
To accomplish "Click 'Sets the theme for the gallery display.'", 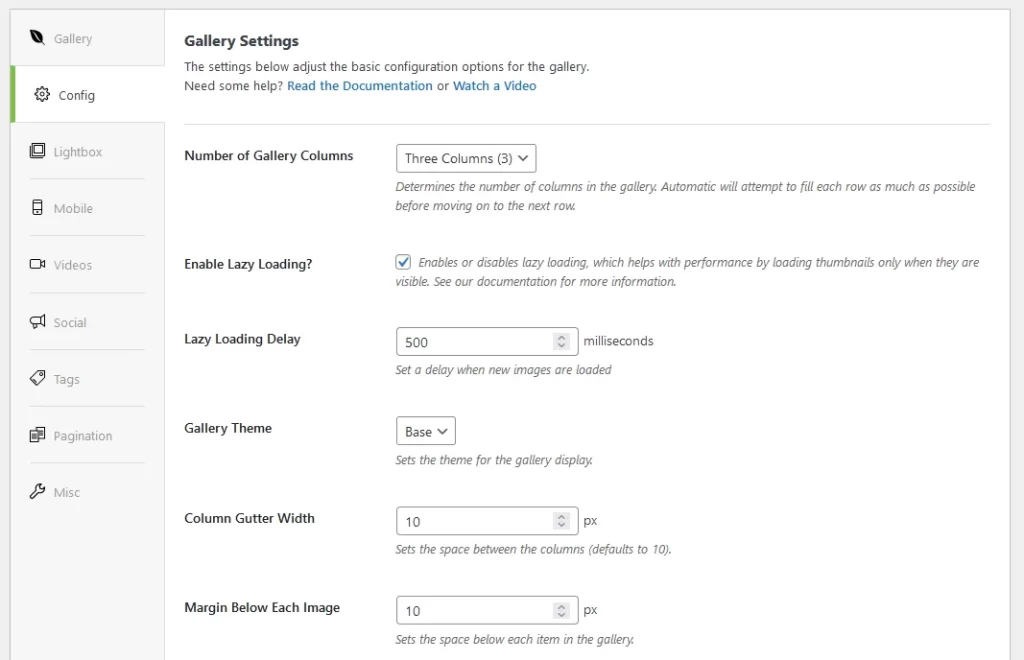I will [494, 460].
